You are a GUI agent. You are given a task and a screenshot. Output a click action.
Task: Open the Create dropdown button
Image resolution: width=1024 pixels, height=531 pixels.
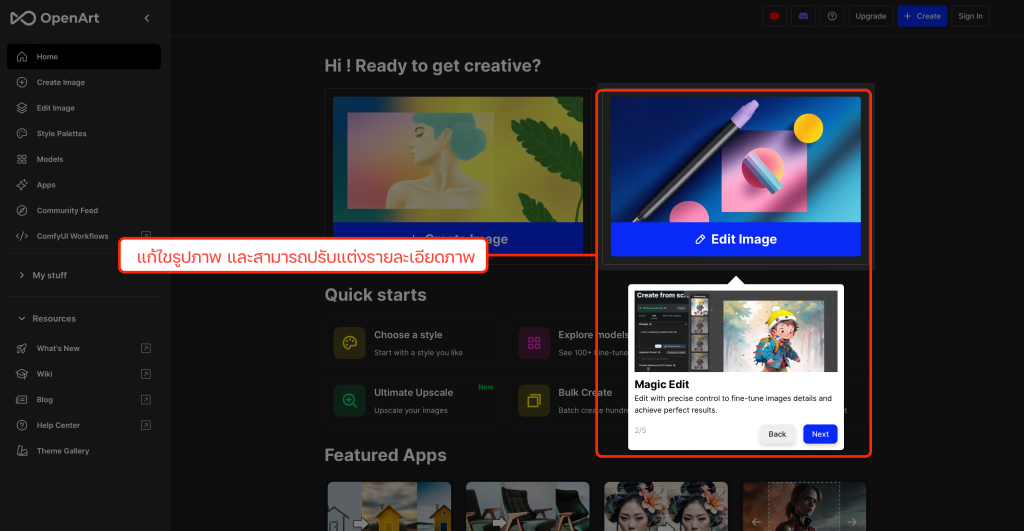(920, 16)
